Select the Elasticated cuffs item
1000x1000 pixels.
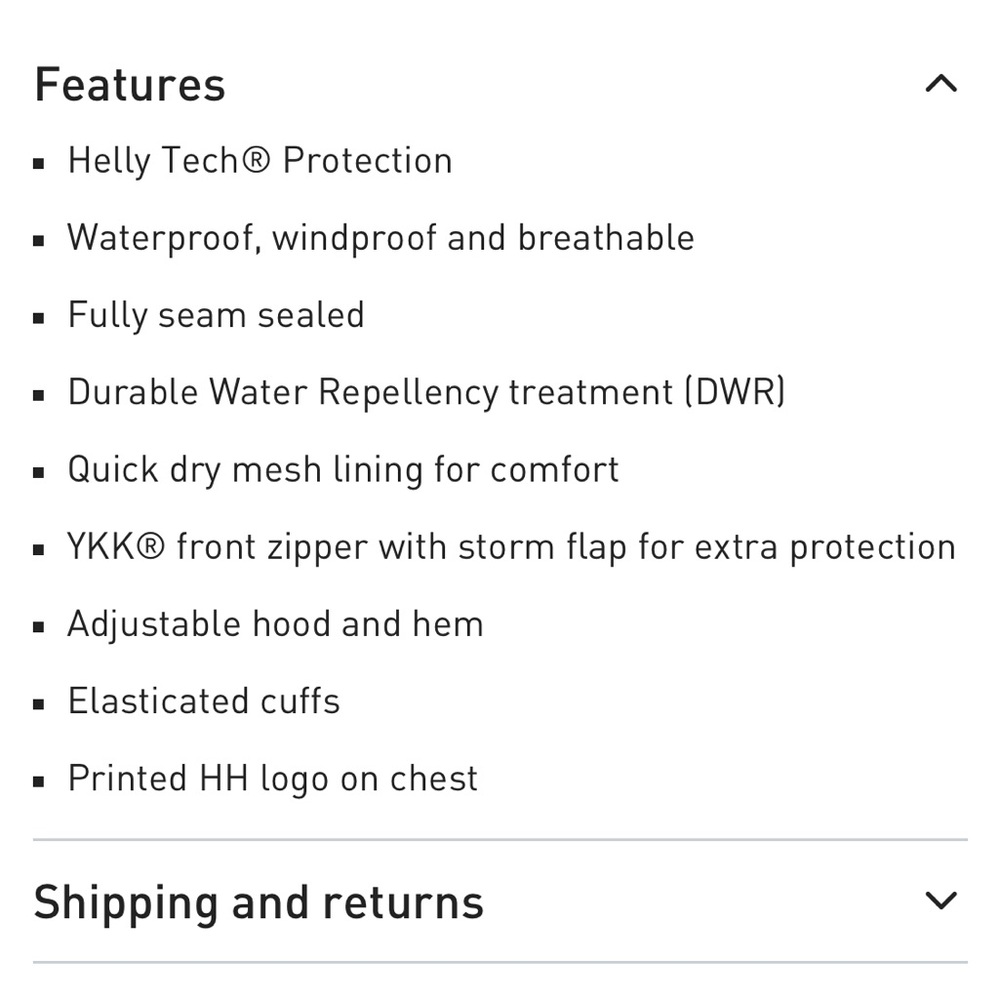coord(204,701)
